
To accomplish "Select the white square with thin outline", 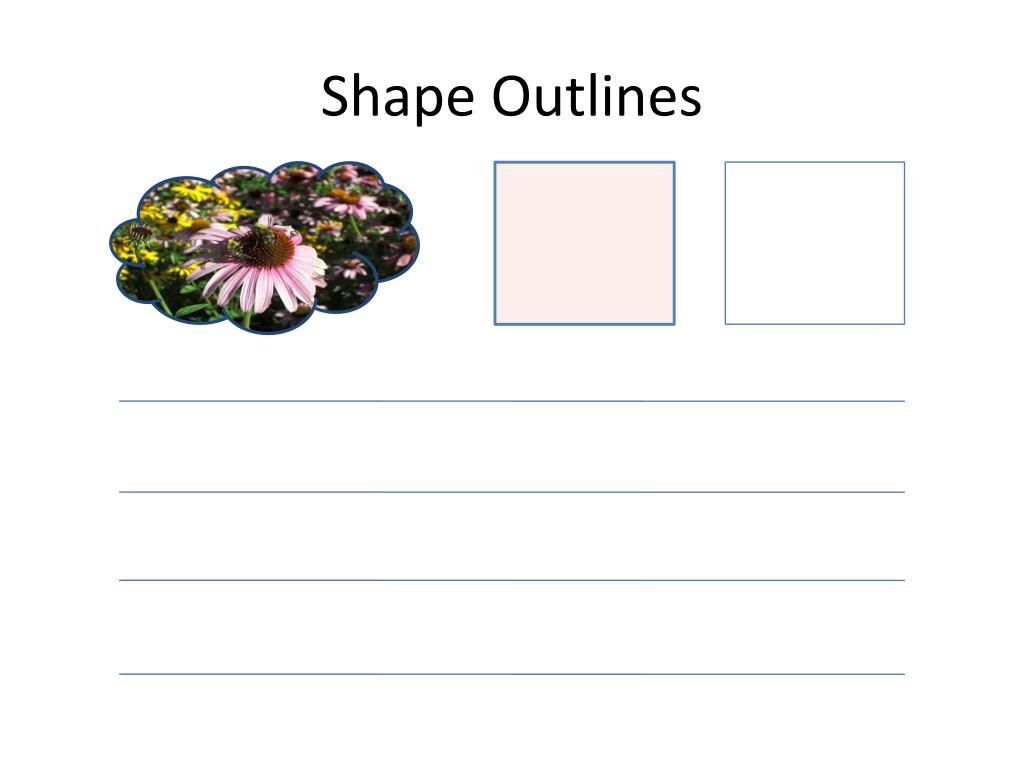I will click(815, 243).
